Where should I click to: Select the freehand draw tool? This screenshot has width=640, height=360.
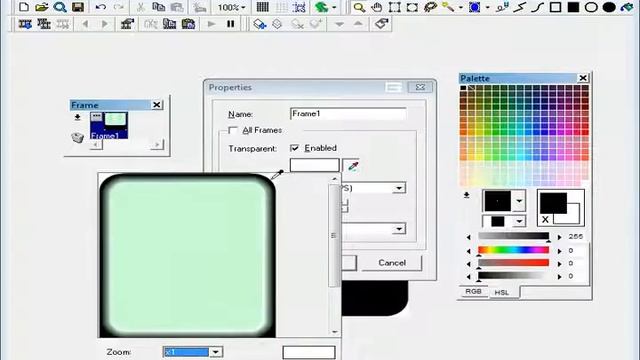(x=502, y=7)
